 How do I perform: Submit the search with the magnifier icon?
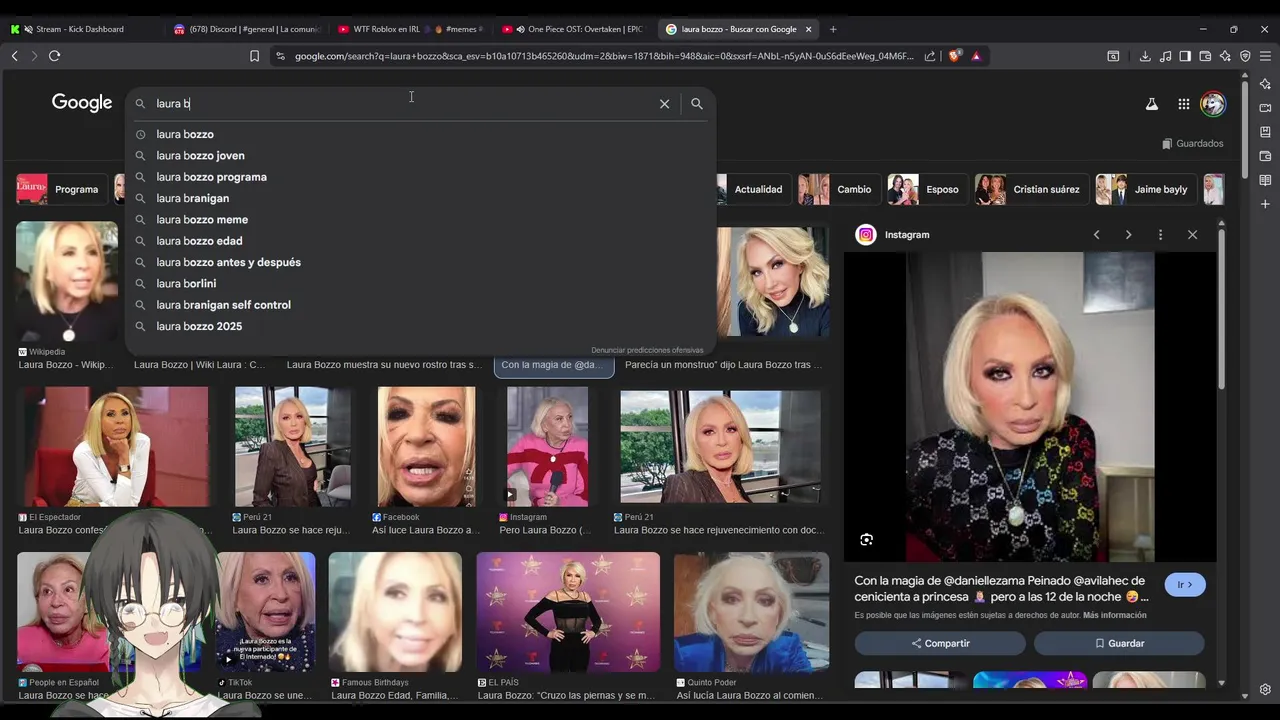(697, 104)
